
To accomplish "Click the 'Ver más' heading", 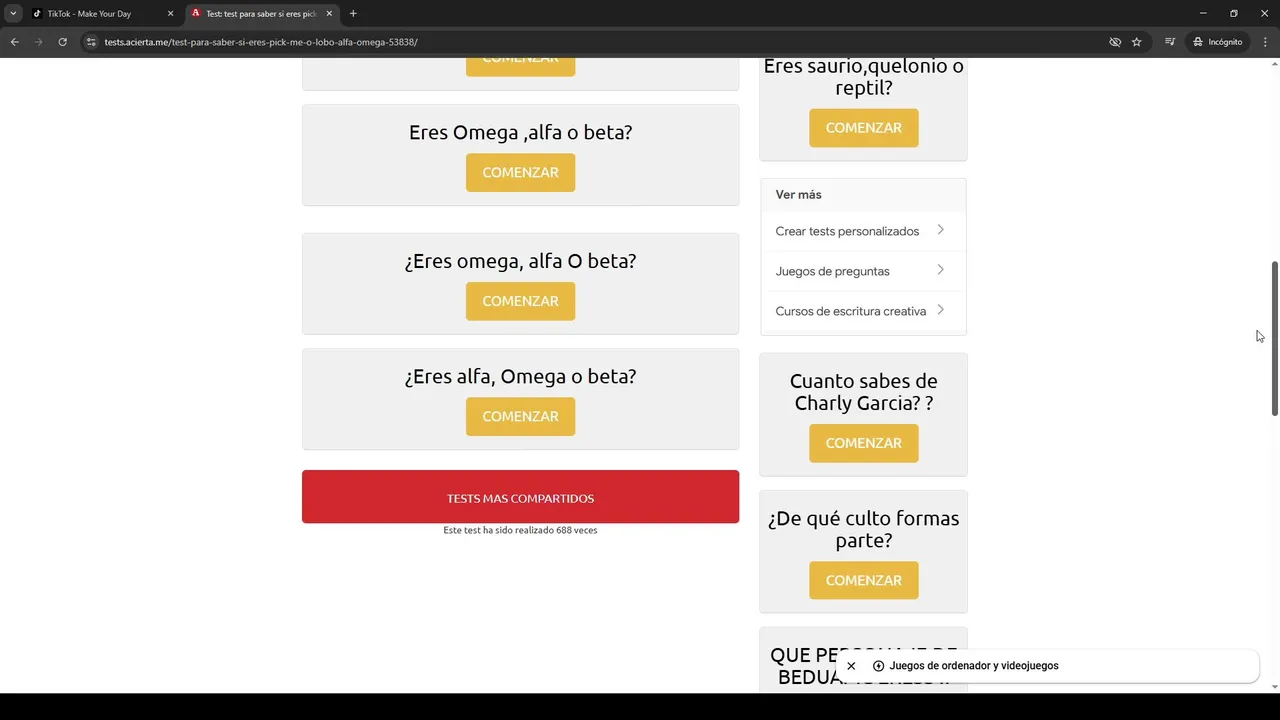I will (x=798, y=195).
